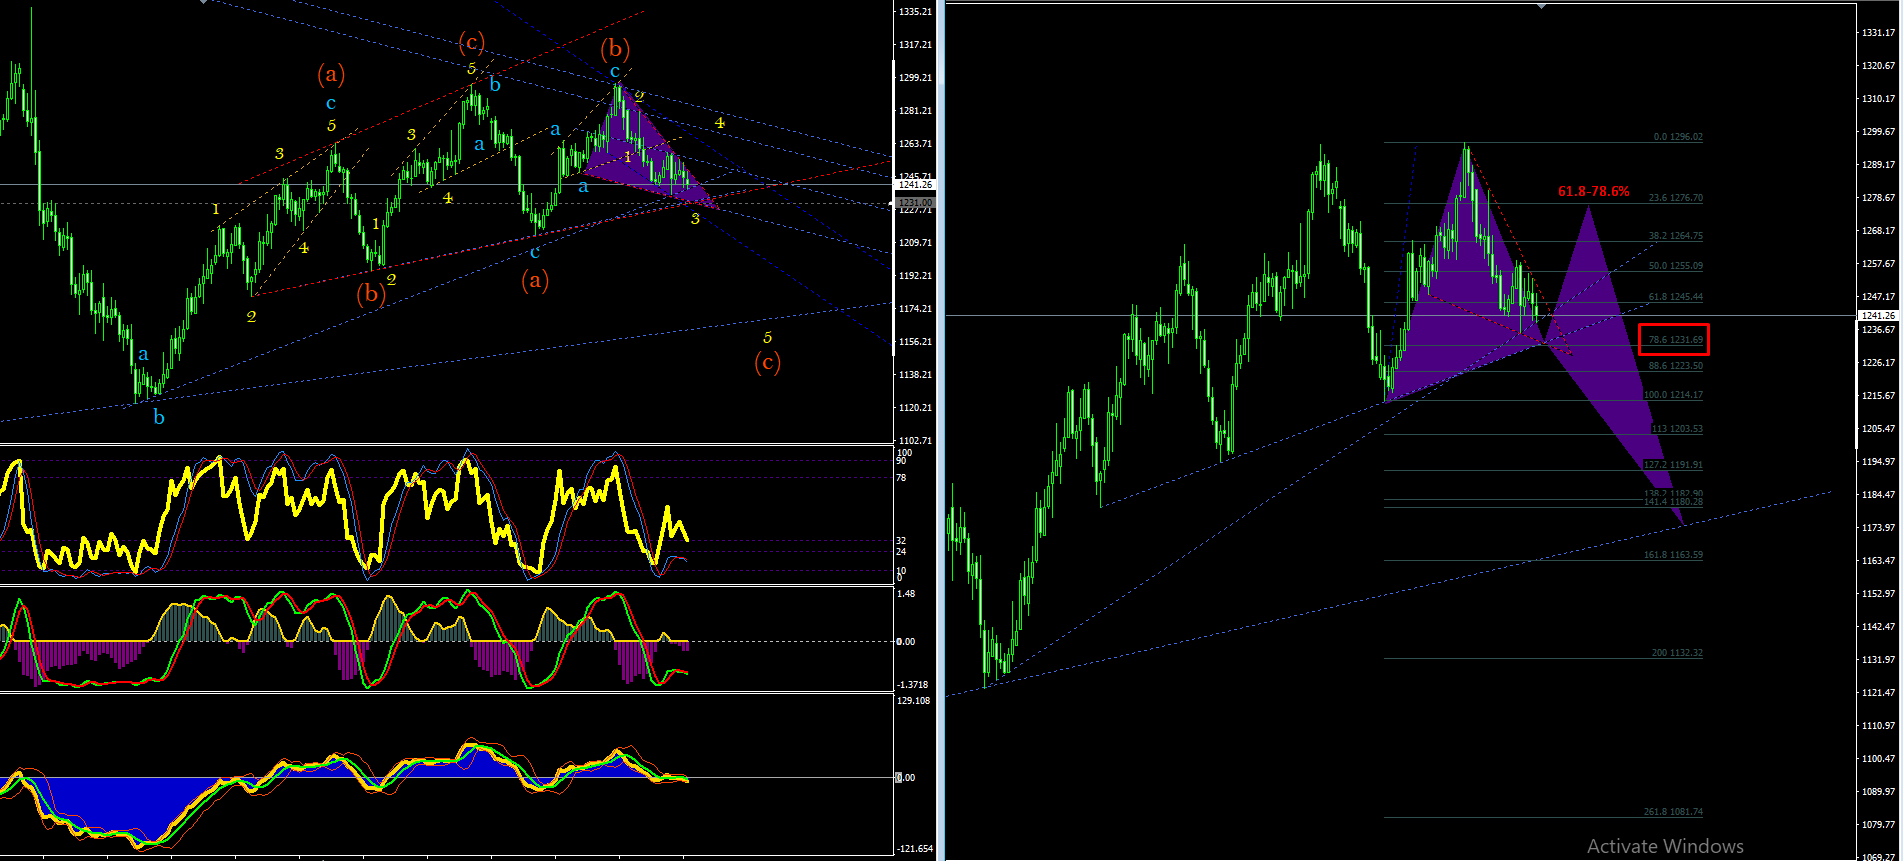Select the -1.3718 indicator scale value
The height and width of the screenshot is (861, 1903).
(x=913, y=685)
